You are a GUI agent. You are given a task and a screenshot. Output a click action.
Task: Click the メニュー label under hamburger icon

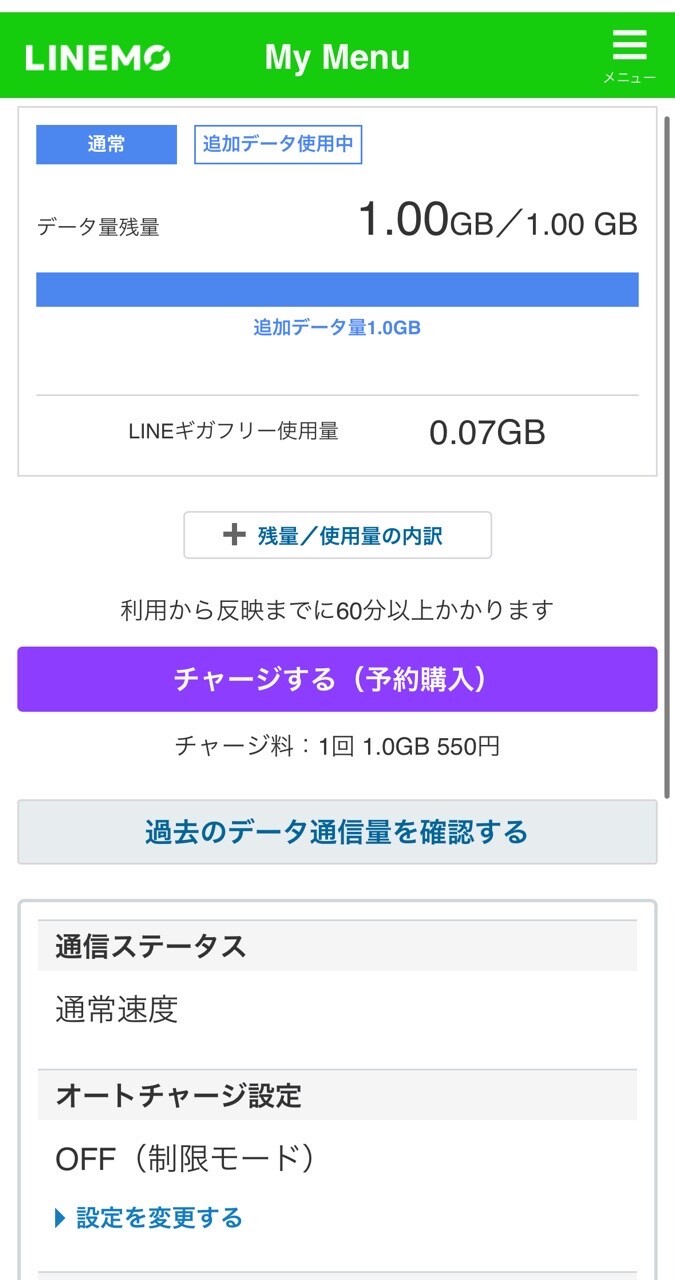(x=629, y=77)
